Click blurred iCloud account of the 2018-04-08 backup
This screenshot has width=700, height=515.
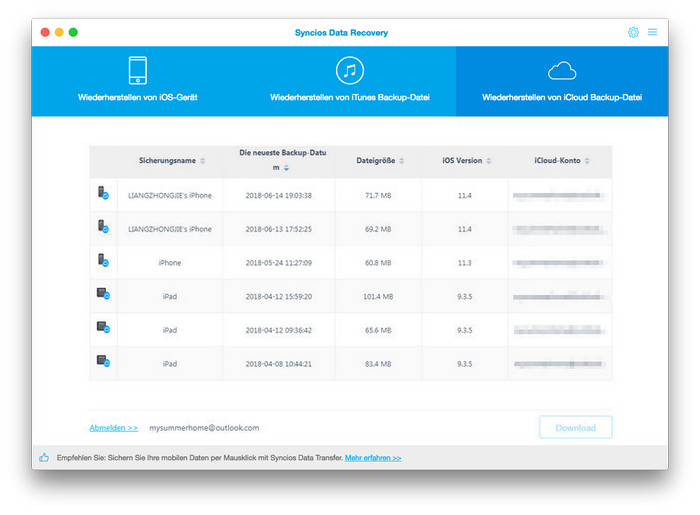559,364
